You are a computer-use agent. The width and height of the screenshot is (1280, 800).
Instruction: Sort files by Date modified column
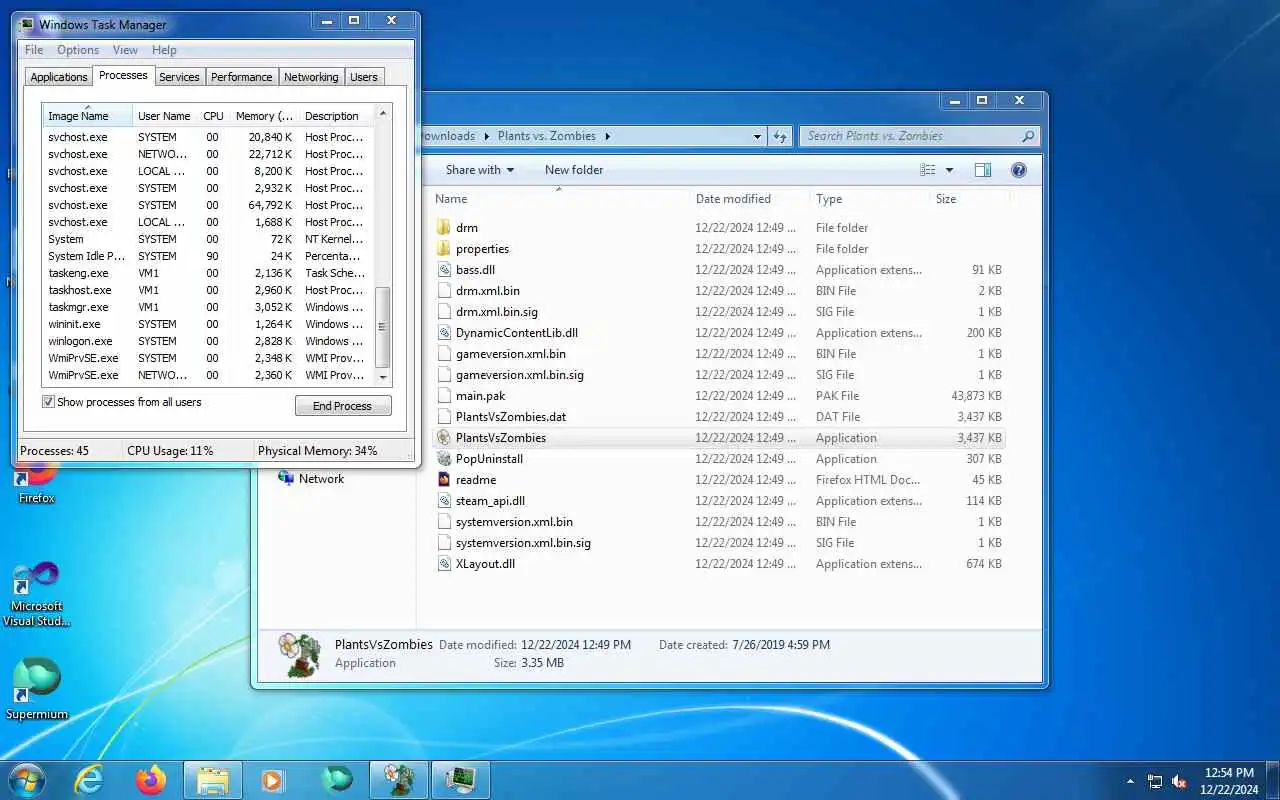[748, 199]
